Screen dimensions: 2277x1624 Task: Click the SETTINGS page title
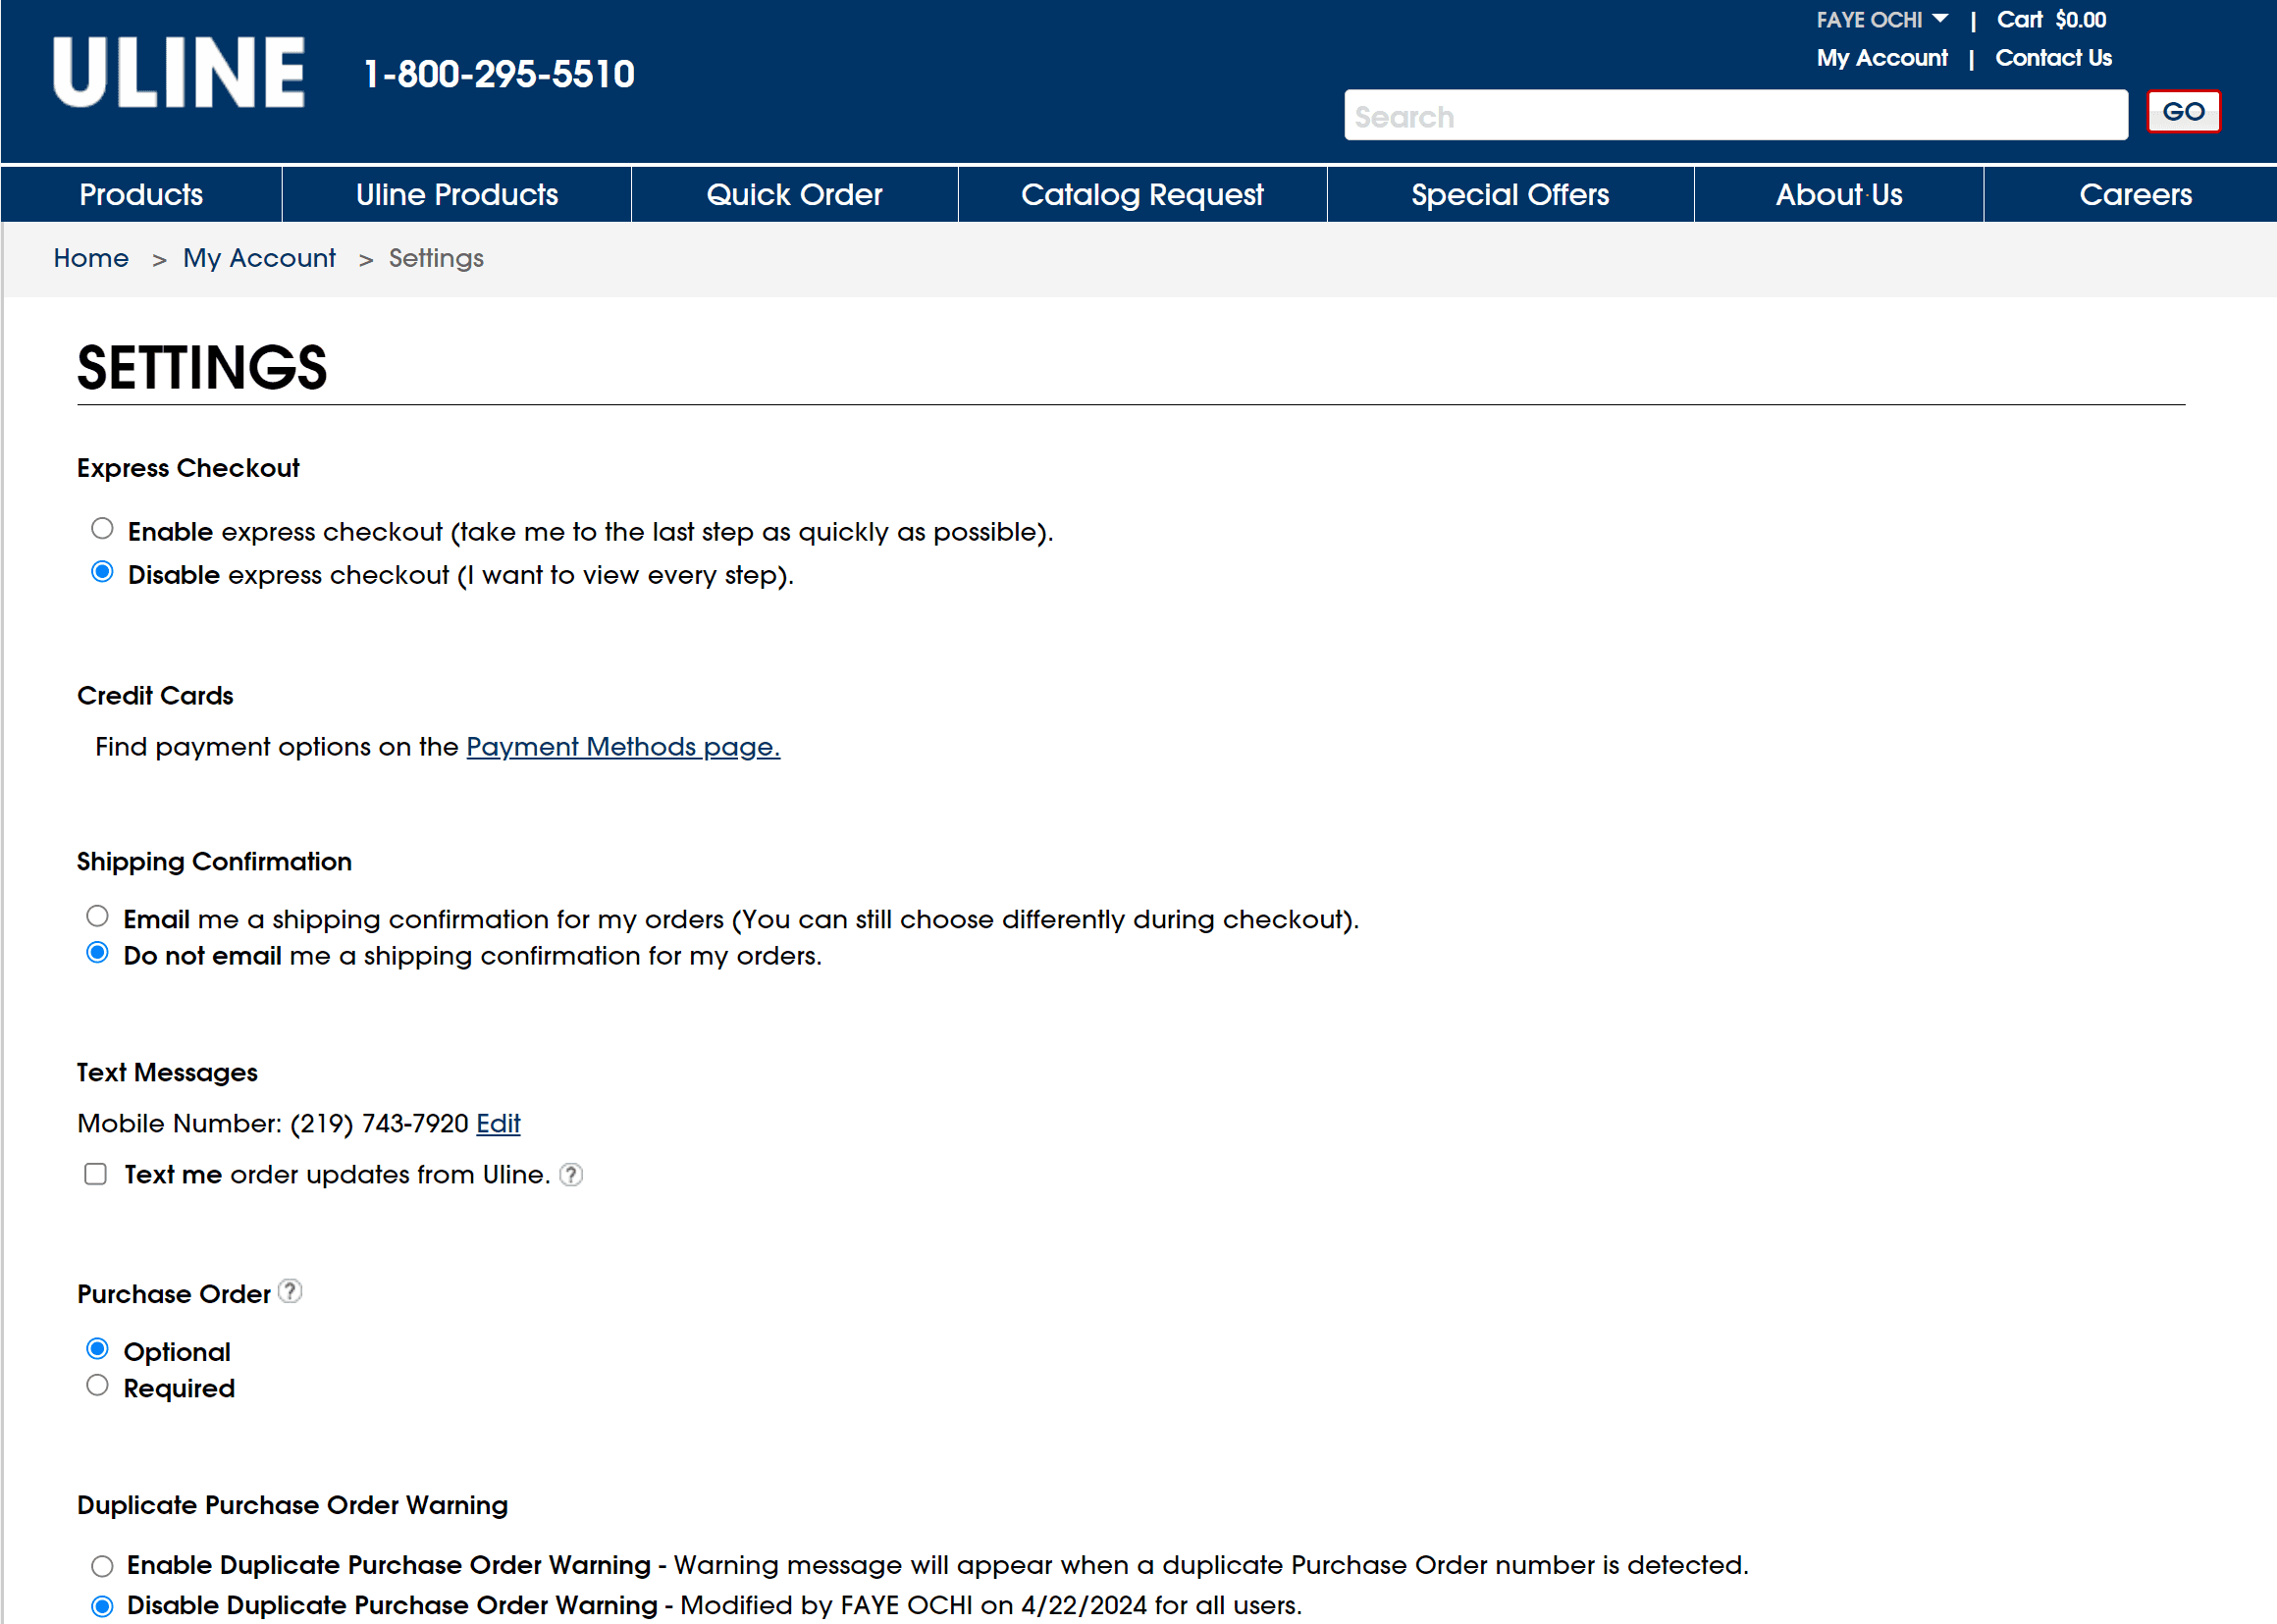[202, 367]
